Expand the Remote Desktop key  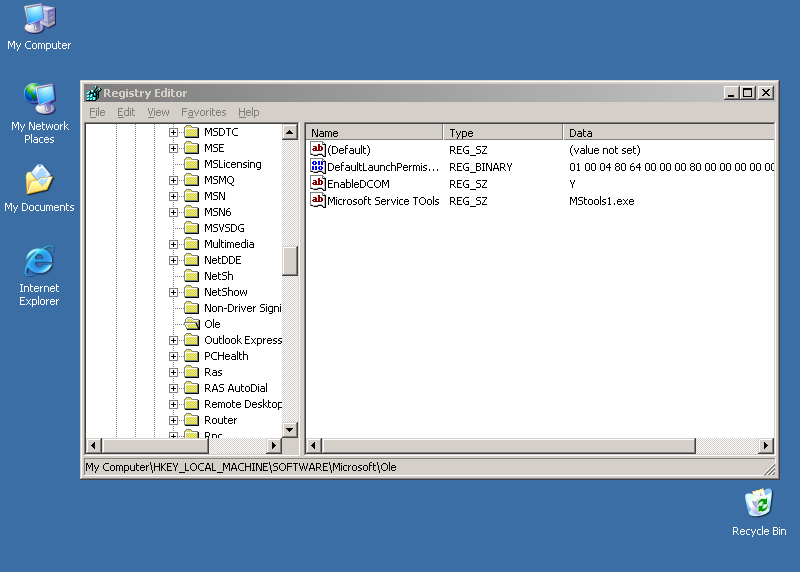[173, 404]
